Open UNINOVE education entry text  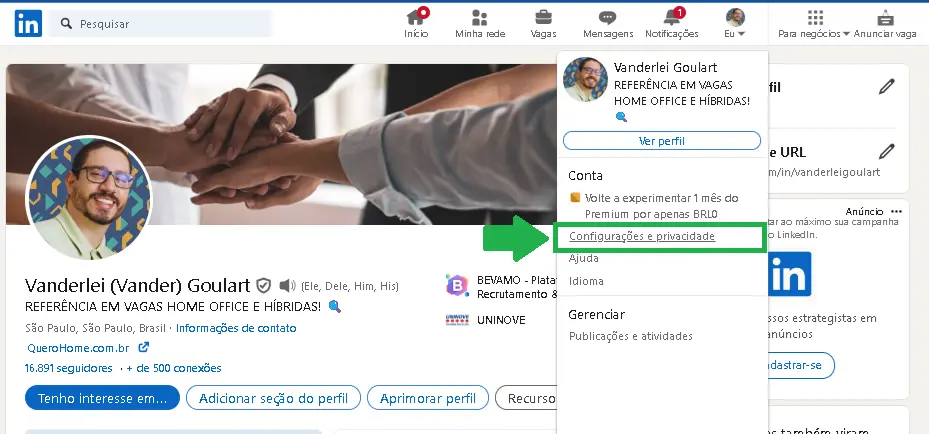click(x=501, y=320)
